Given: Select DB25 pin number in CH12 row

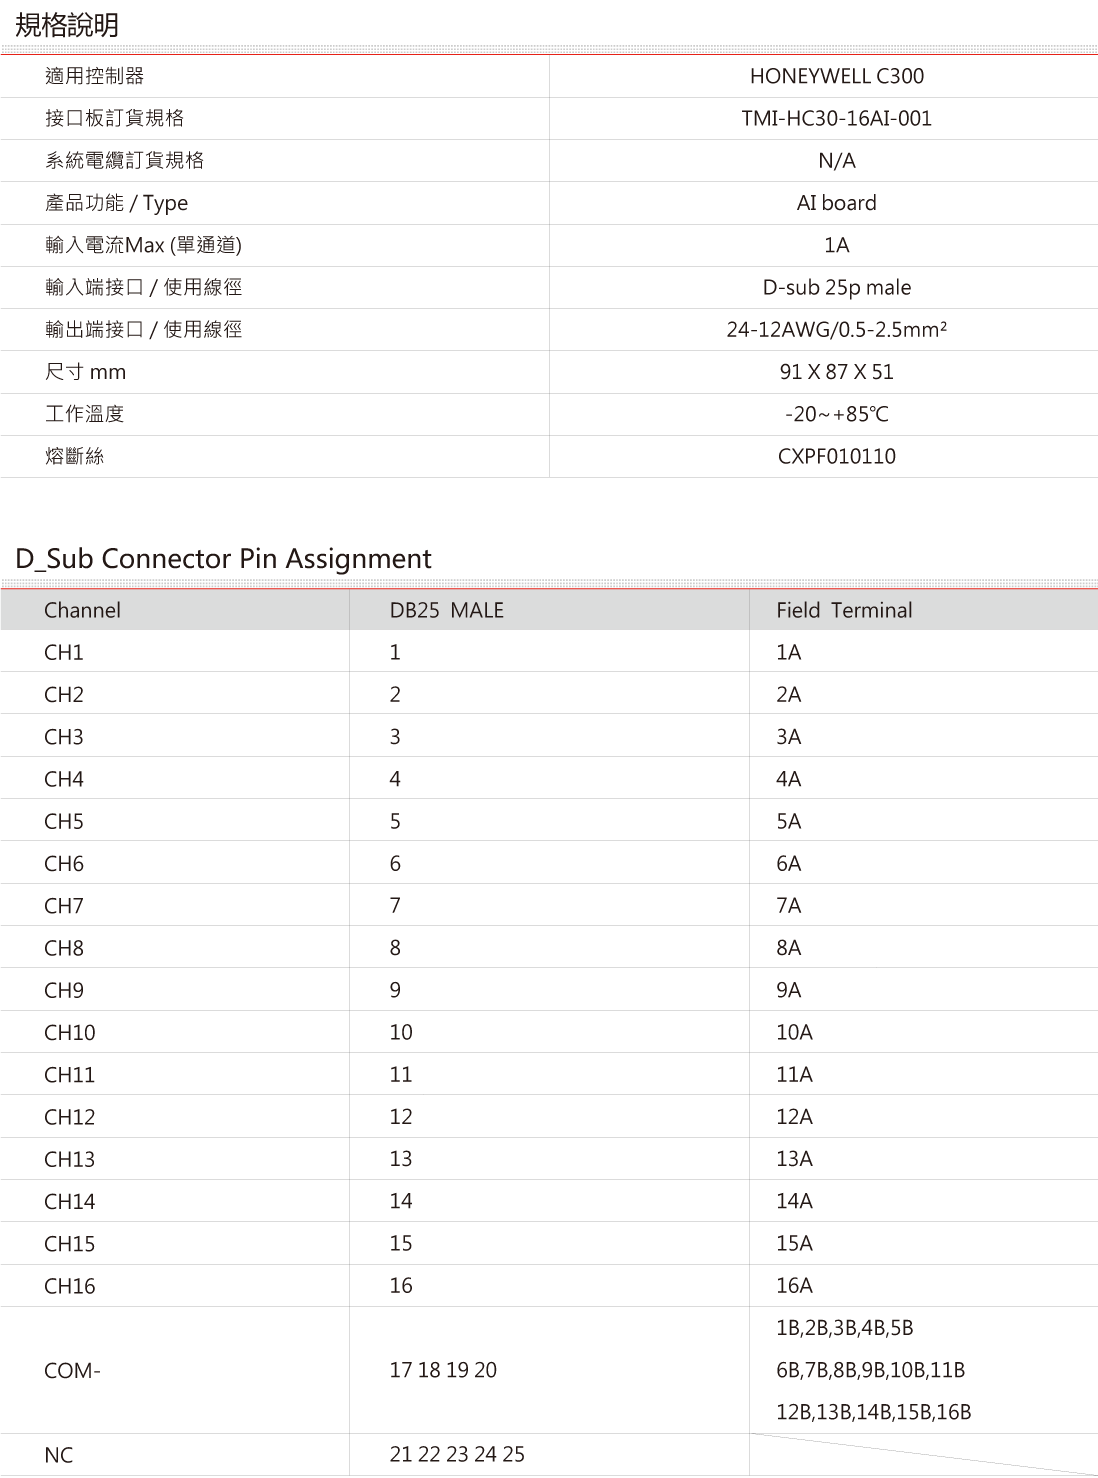Looking at the screenshot, I should 401,1117.
